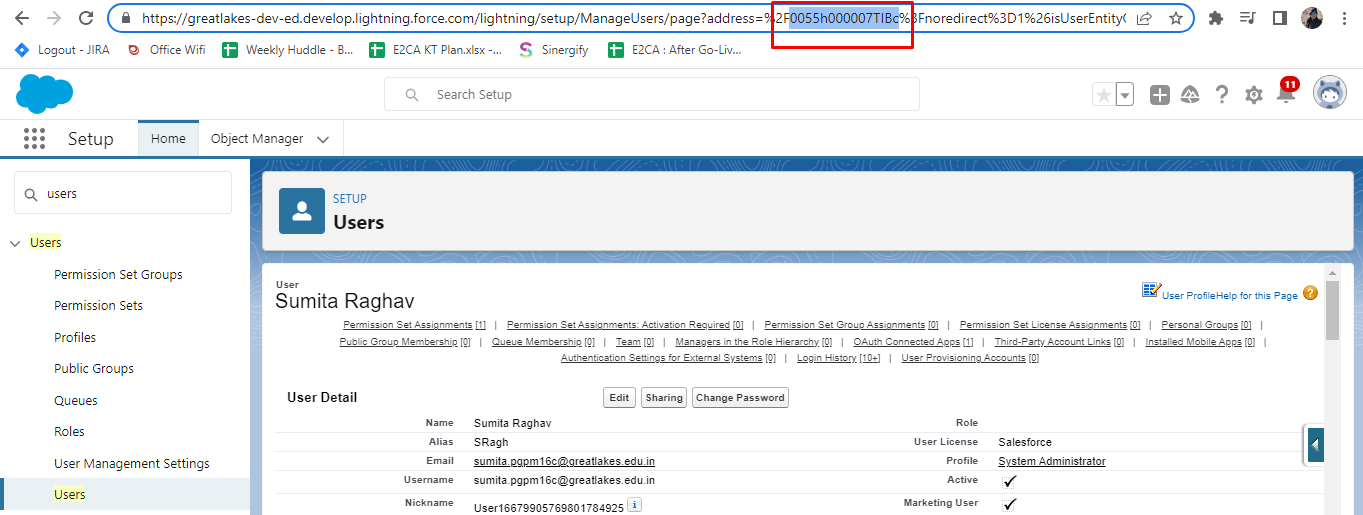The height and width of the screenshot is (515, 1363).
Task: Bookmark this page with the star icon
Action: click(x=1176, y=18)
